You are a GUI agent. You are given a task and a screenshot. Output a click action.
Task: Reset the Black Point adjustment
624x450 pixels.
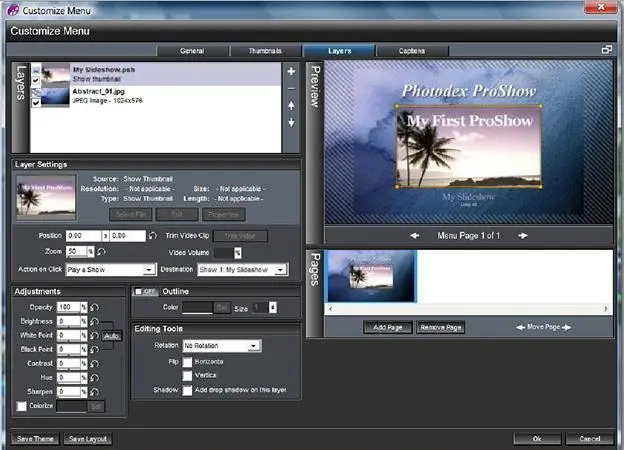94,349
